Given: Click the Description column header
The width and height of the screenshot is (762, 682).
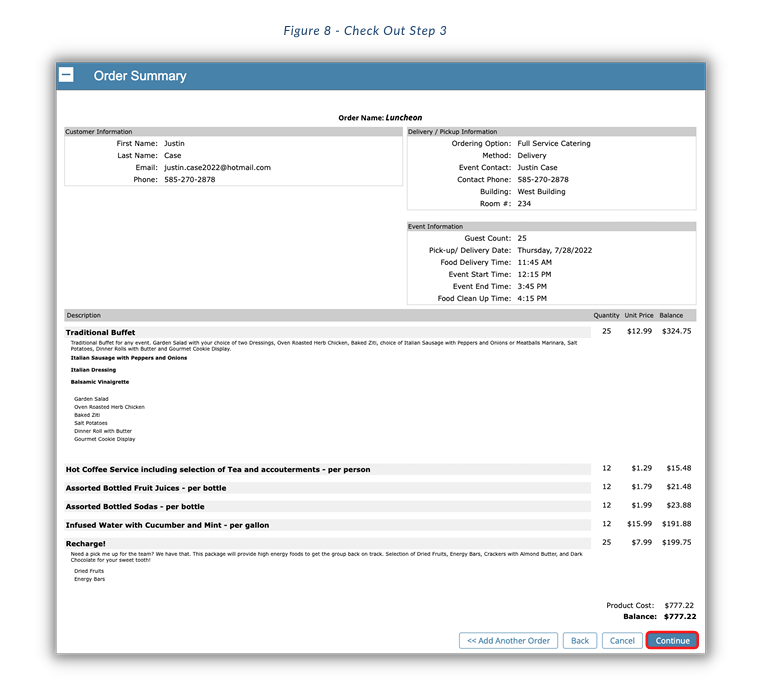Looking at the screenshot, I should click(x=84, y=315).
